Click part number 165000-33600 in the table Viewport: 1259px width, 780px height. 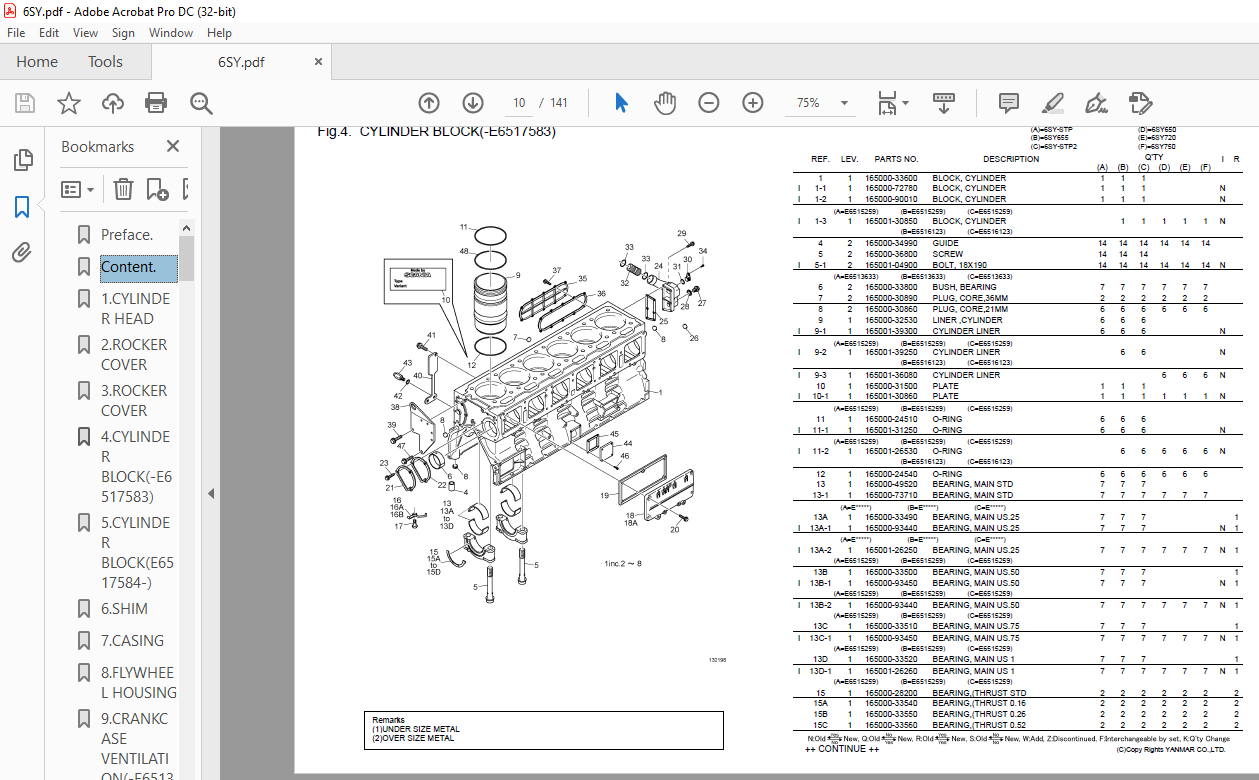pos(891,178)
